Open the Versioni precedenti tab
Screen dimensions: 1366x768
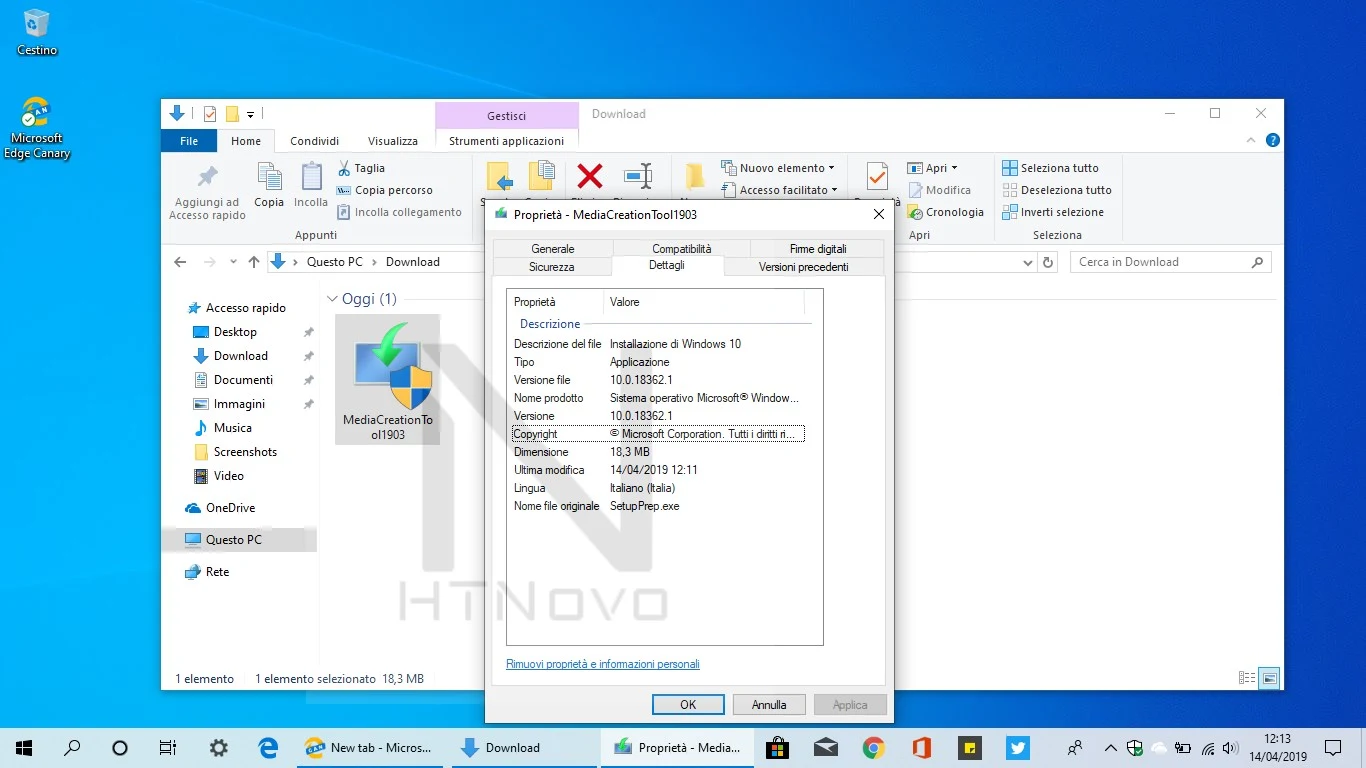point(804,267)
